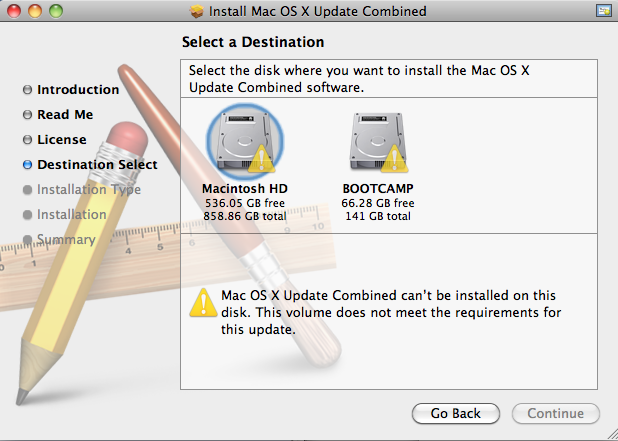Click the Continue button
This screenshot has width=618, height=441.
555,413
